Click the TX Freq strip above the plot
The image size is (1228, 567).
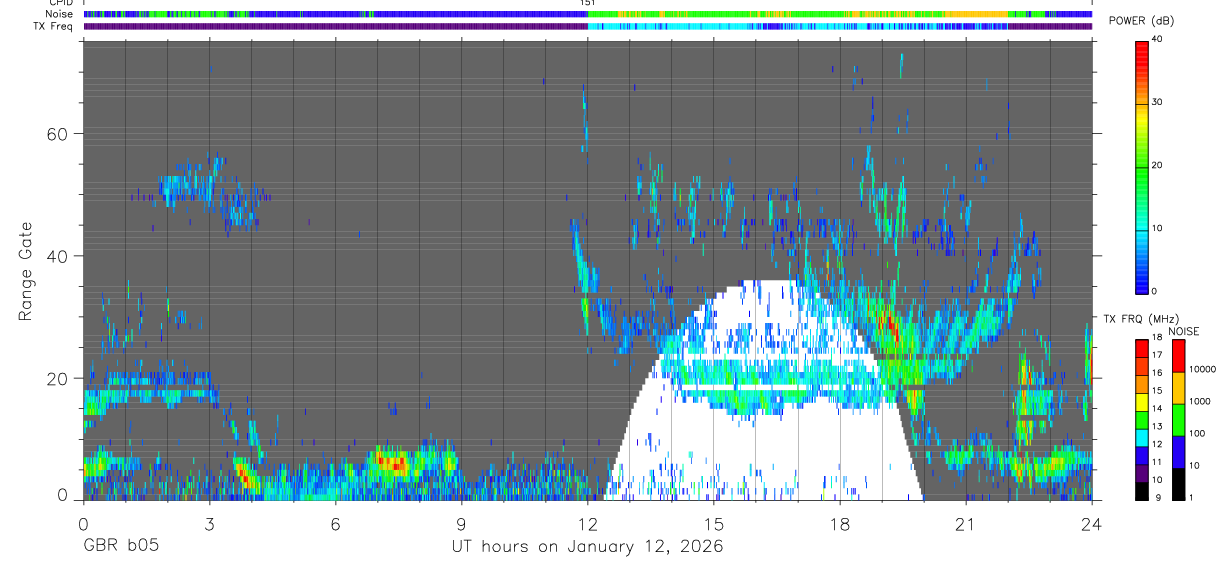coord(587,27)
